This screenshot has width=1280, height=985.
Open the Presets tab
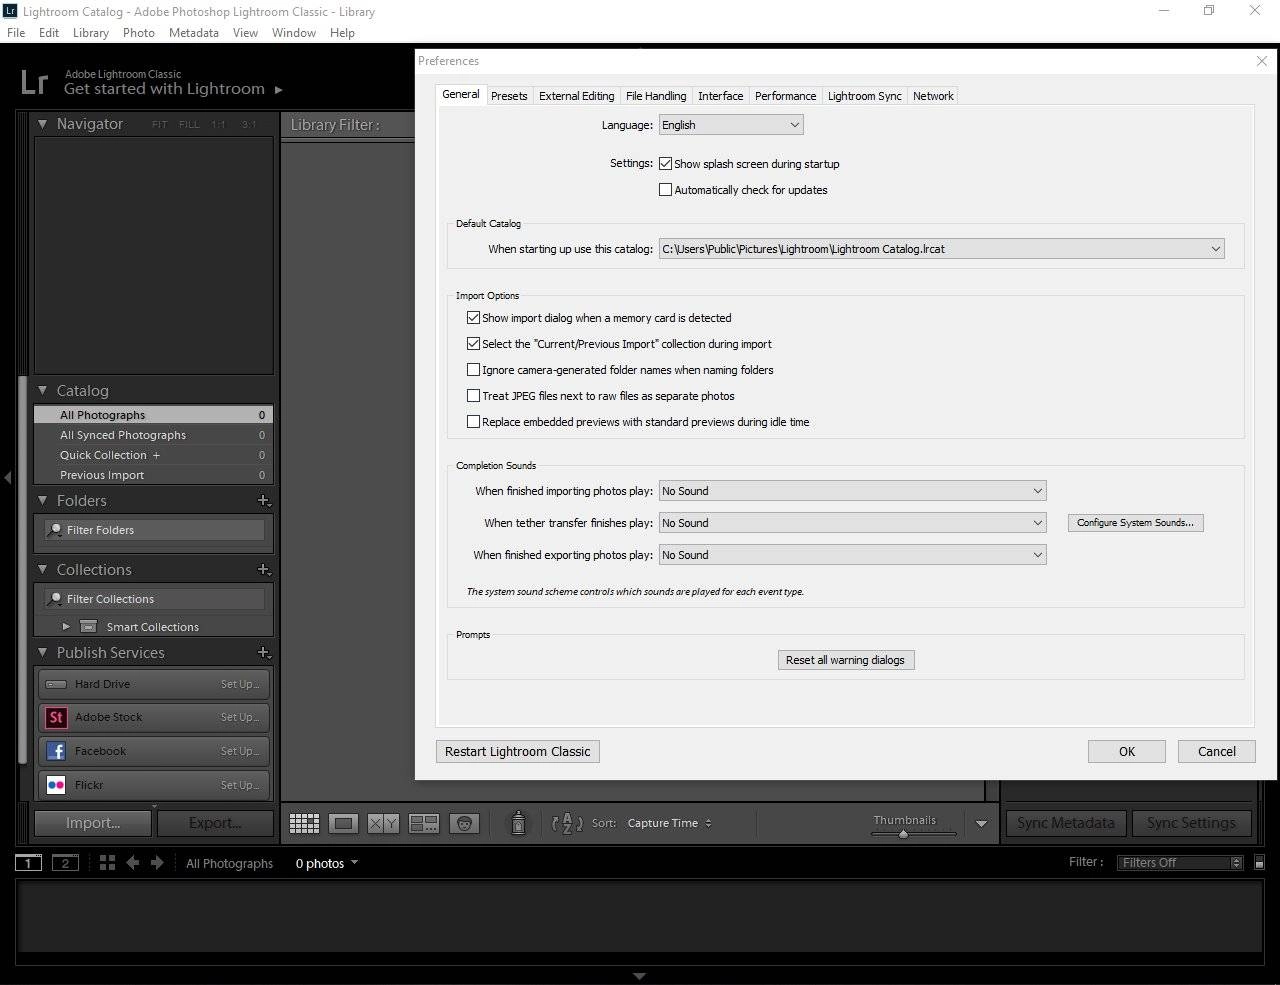(x=509, y=96)
